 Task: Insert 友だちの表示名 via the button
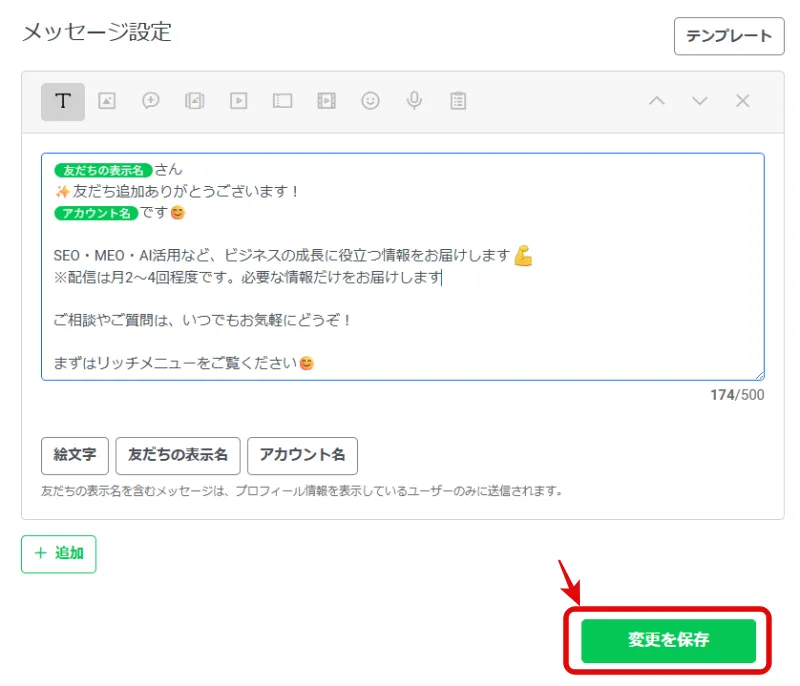tap(178, 455)
